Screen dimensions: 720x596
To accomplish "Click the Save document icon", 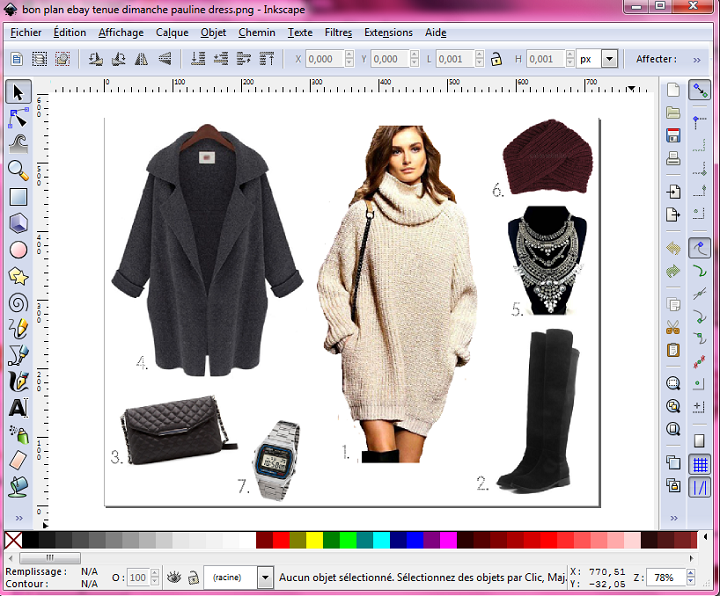I will pos(673,135).
